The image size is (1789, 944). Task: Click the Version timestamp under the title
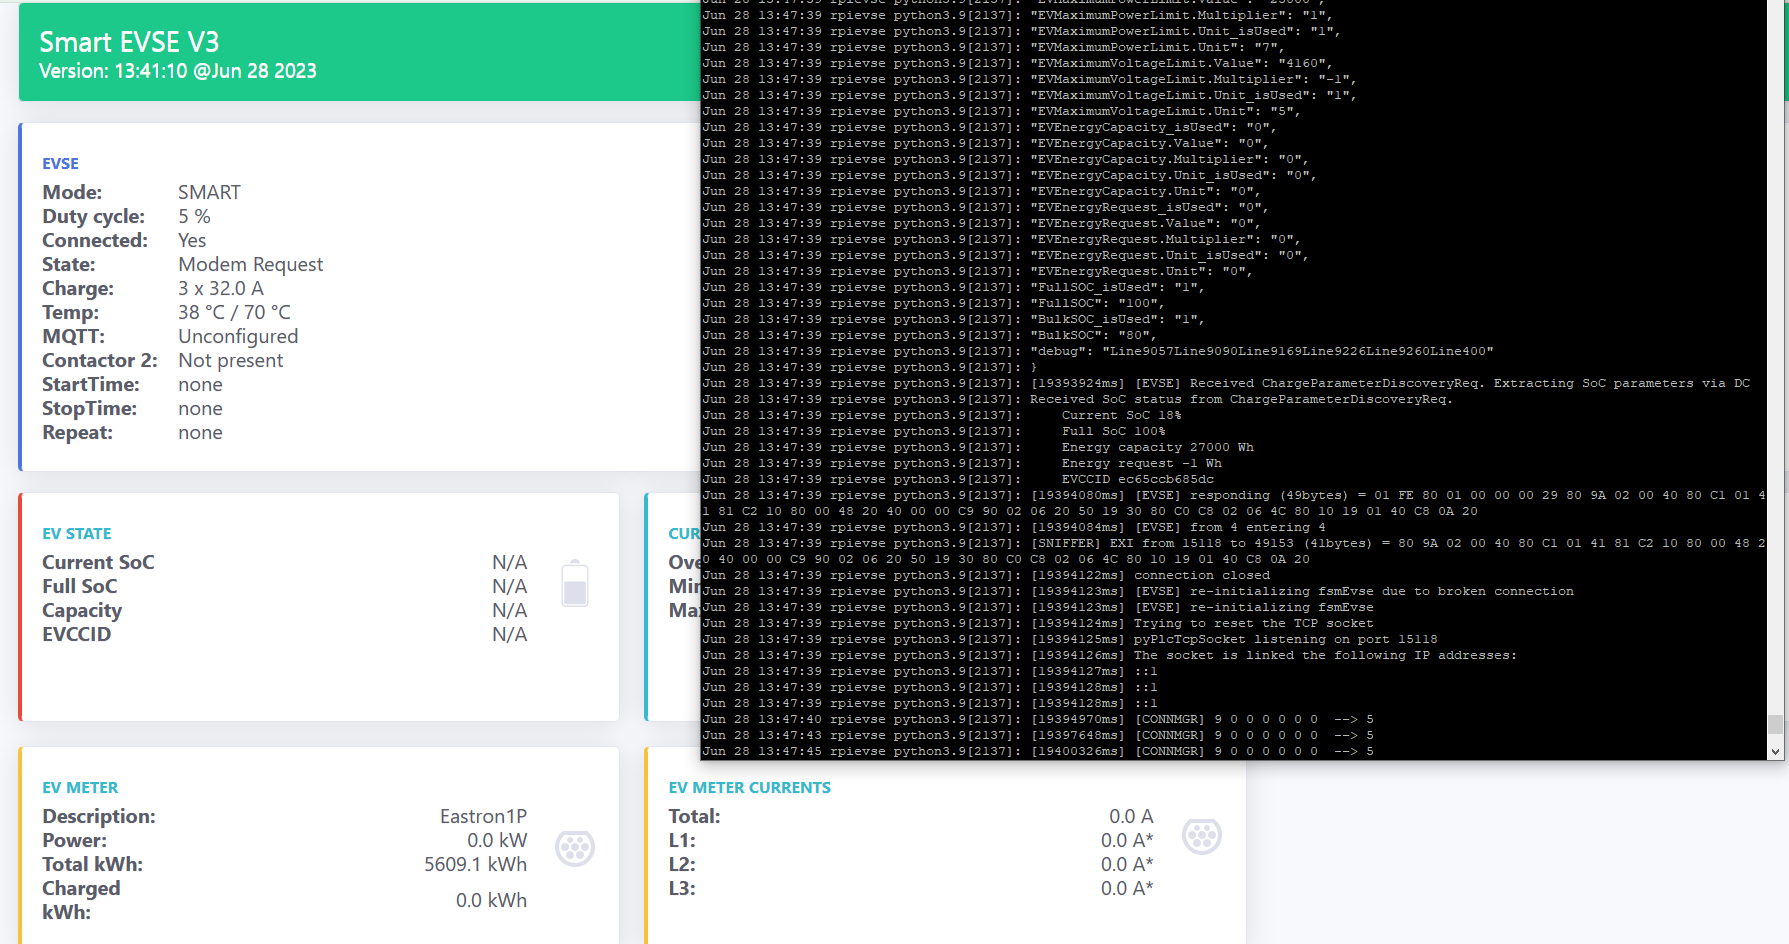[x=176, y=71]
